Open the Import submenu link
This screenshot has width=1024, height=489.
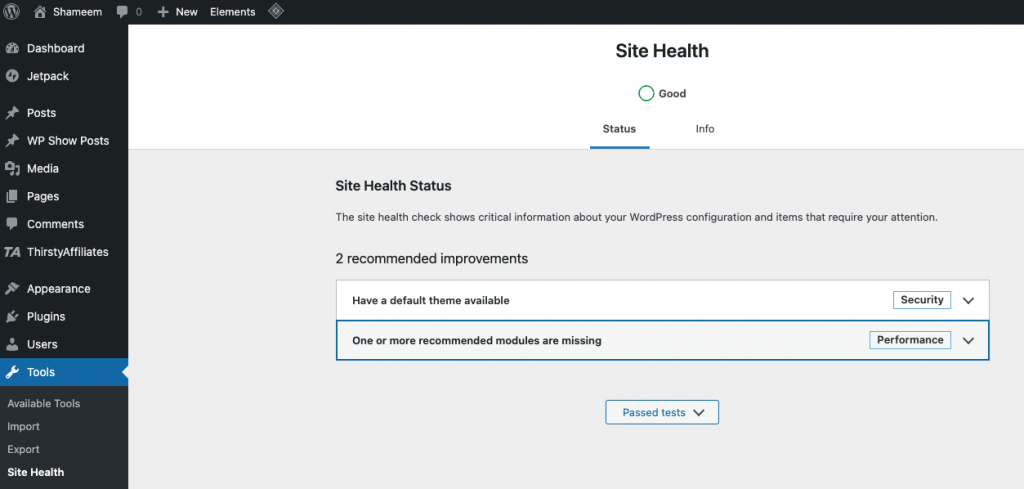pos(23,427)
